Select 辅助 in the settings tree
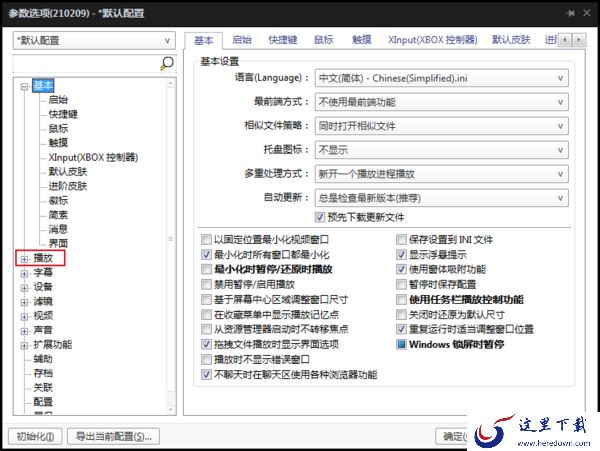600x451 pixels. [43, 359]
